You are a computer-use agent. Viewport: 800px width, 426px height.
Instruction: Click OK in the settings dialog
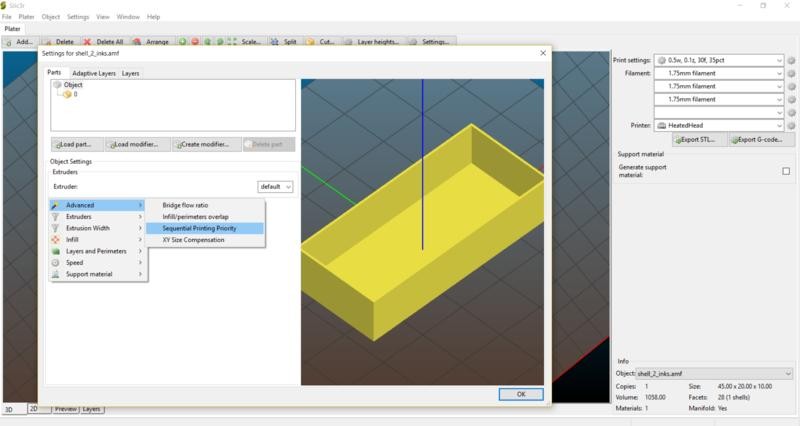tap(521, 394)
